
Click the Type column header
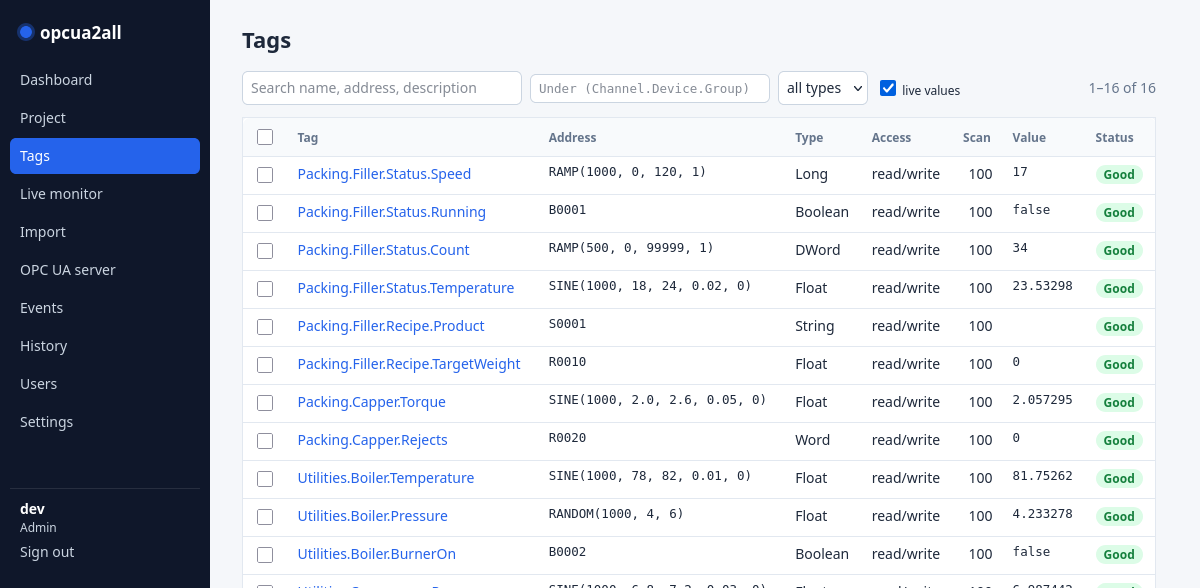point(809,138)
